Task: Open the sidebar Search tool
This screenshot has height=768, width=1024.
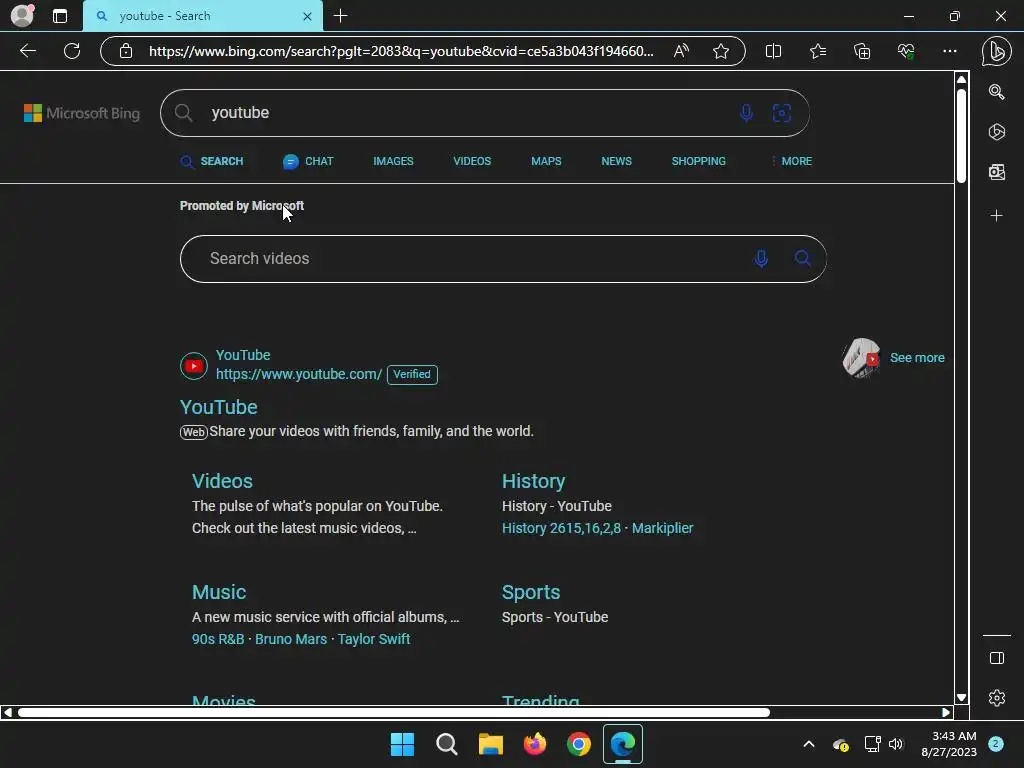Action: coord(997,92)
